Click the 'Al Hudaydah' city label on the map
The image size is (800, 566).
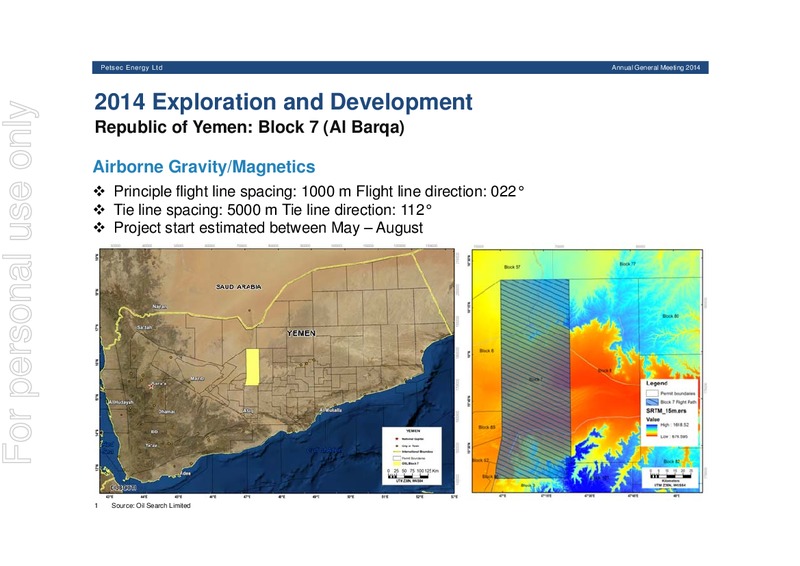(121, 402)
